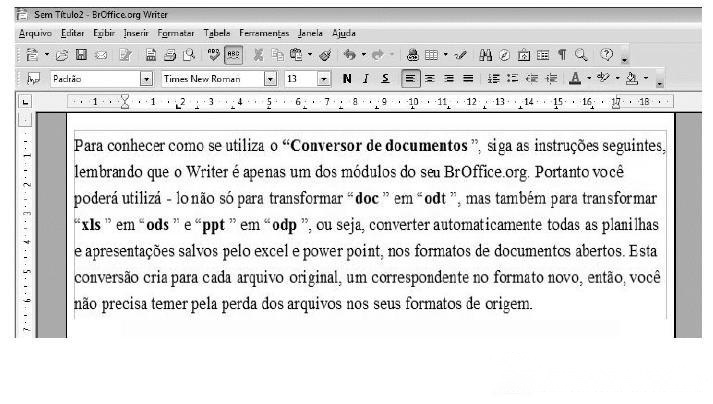
Task: Cut selection with the scissors icon
Action: coord(258,55)
